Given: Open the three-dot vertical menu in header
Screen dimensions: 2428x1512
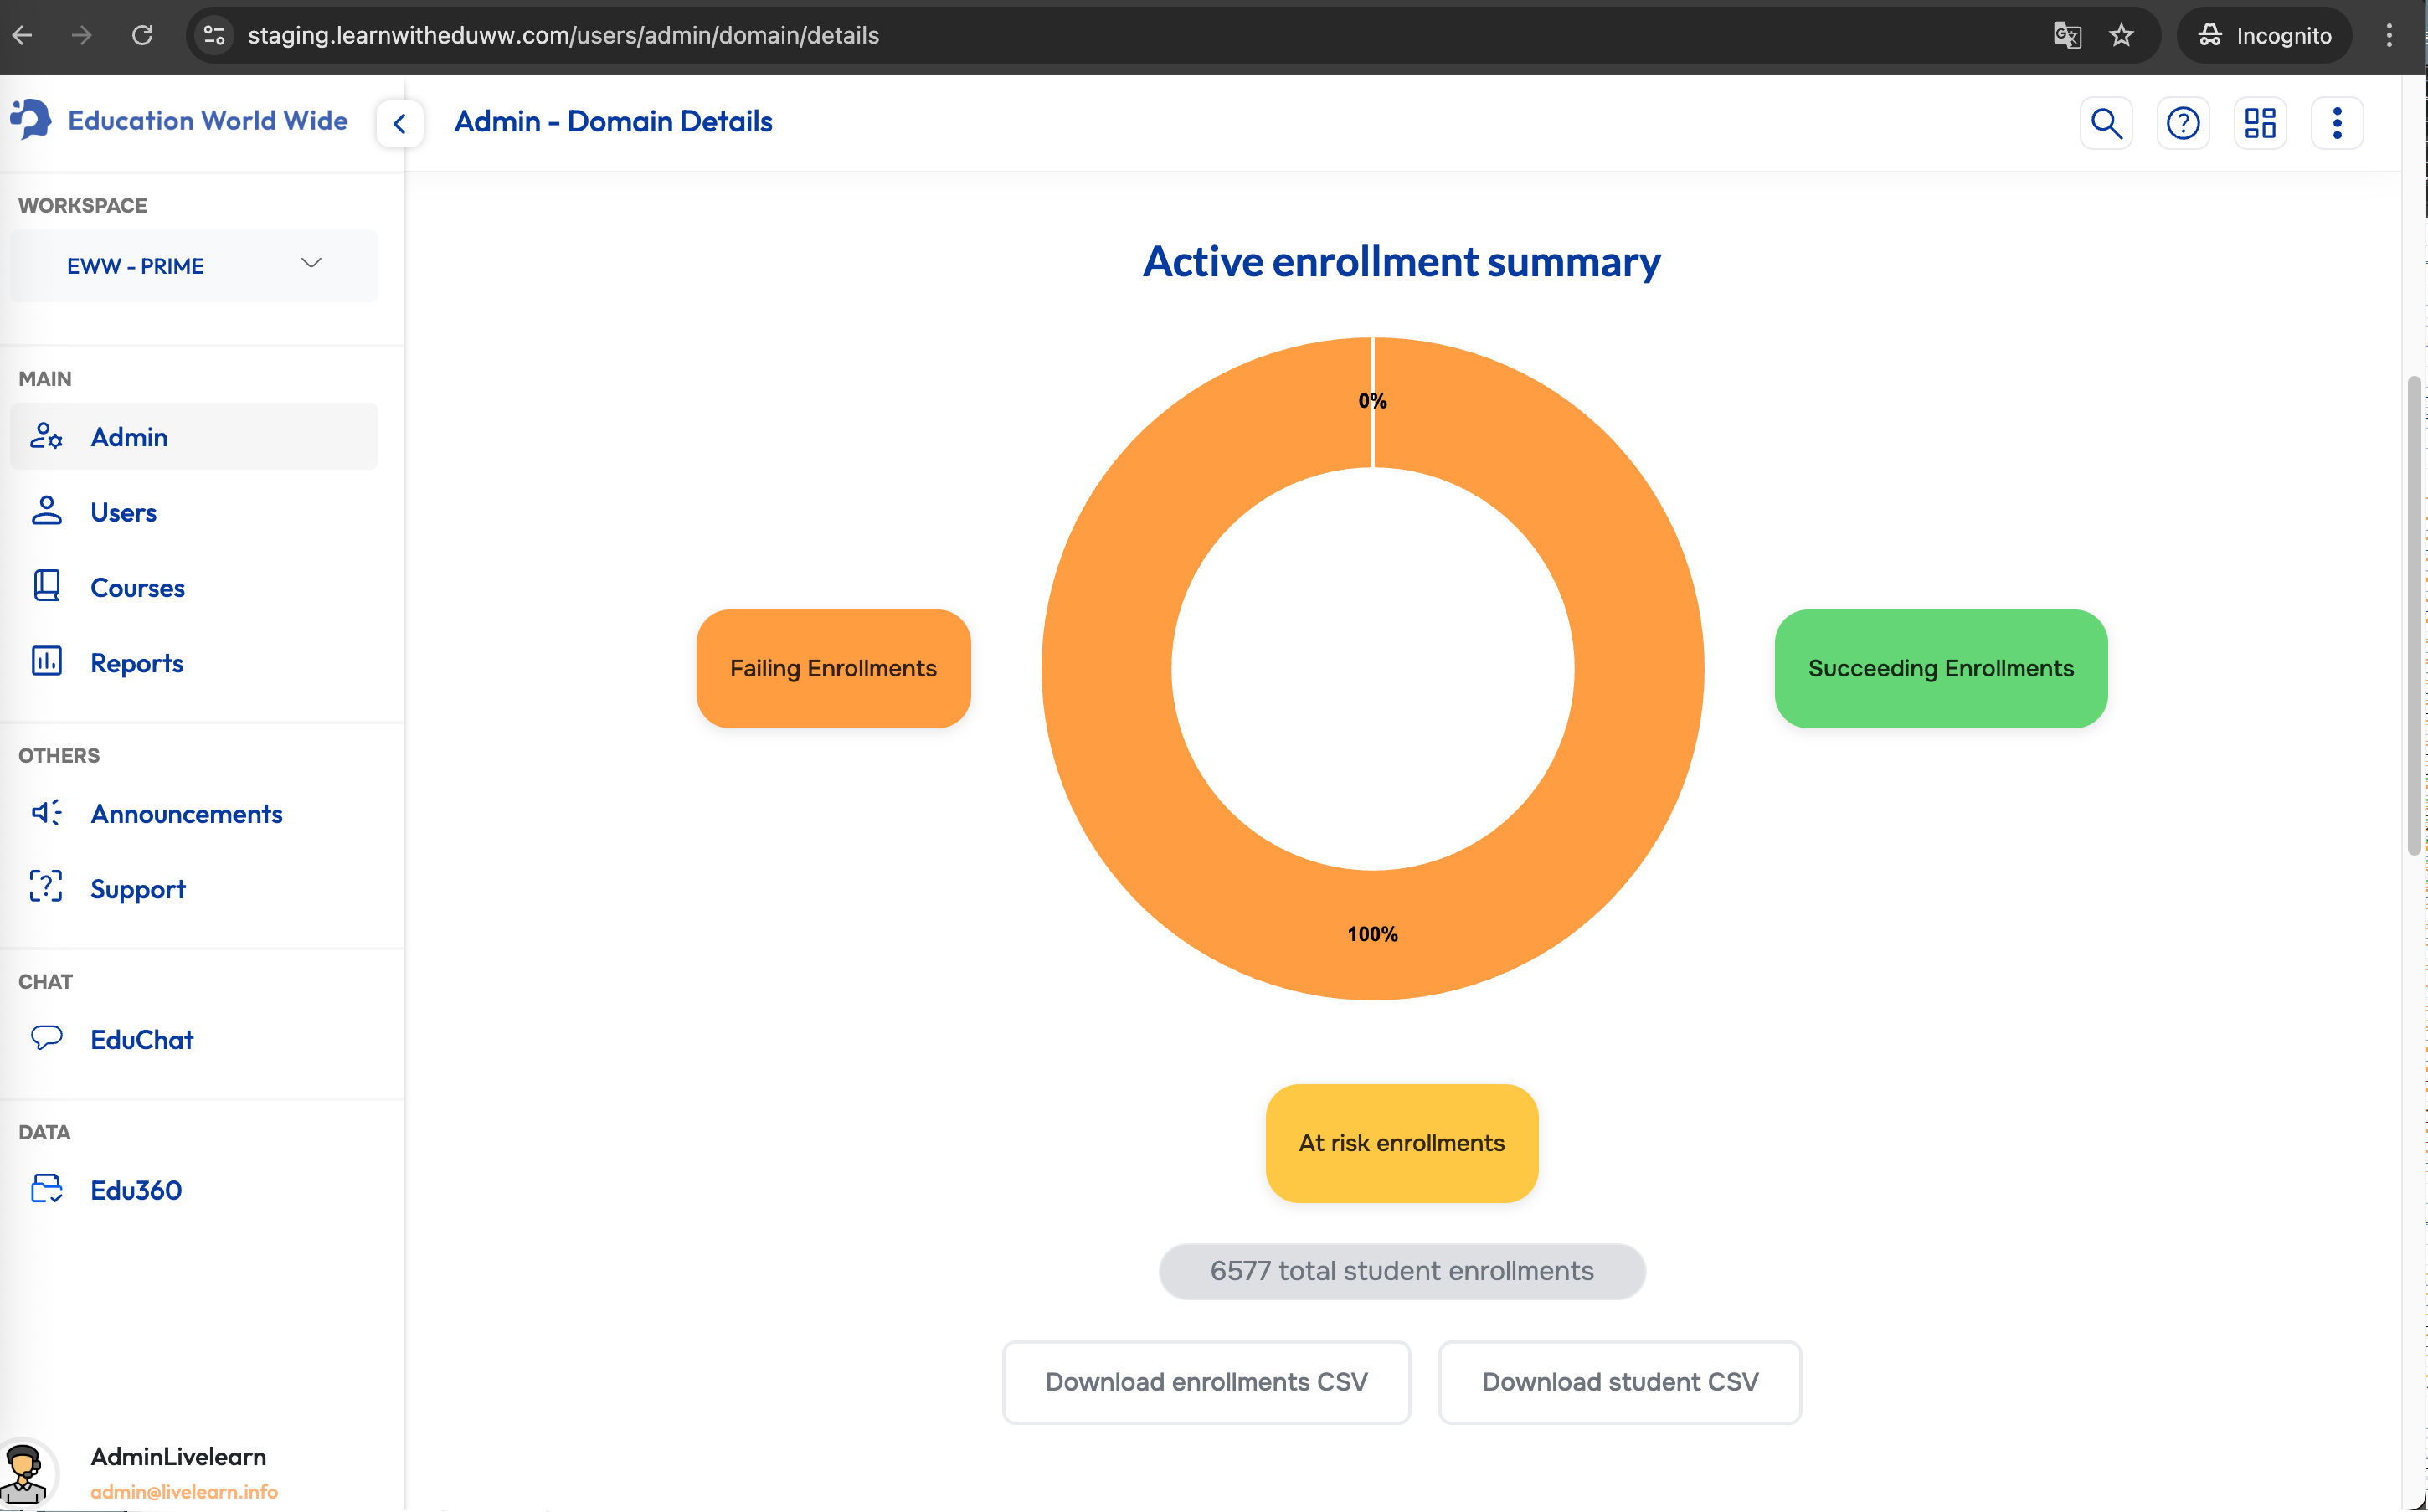Looking at the screenshot, I should (x=2336, y=123).
